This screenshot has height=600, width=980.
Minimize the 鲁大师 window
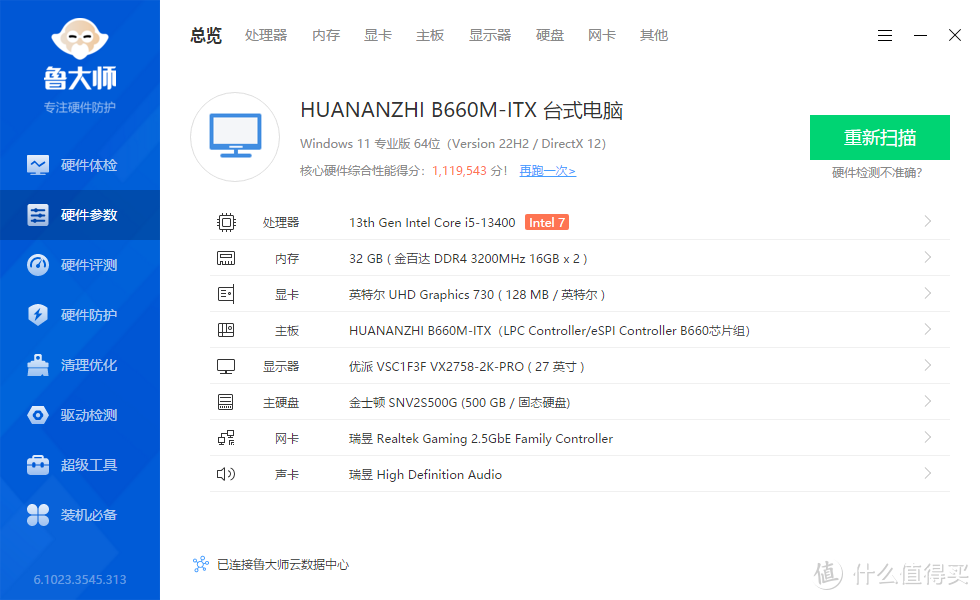click(920, 36)
